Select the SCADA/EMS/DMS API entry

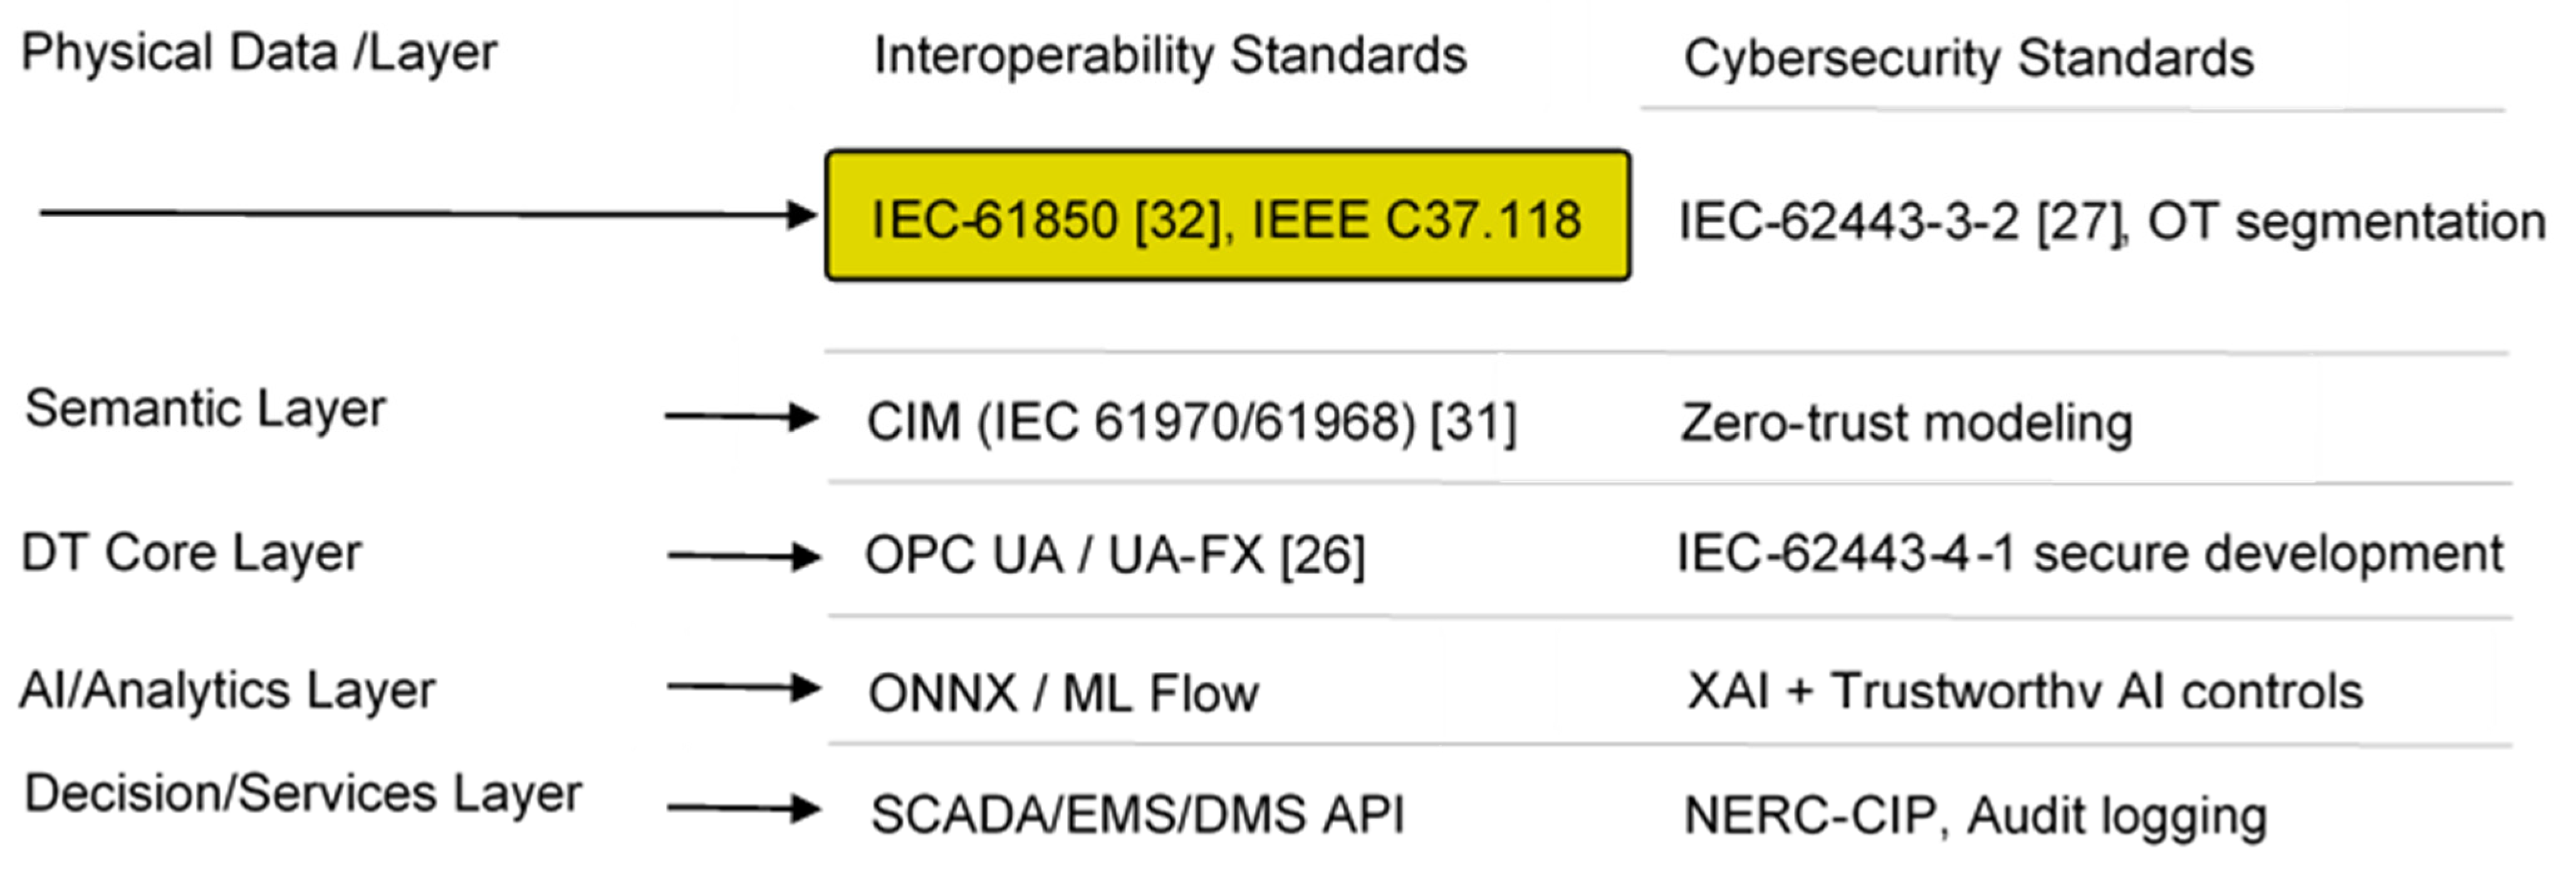tap(1137, 814)
